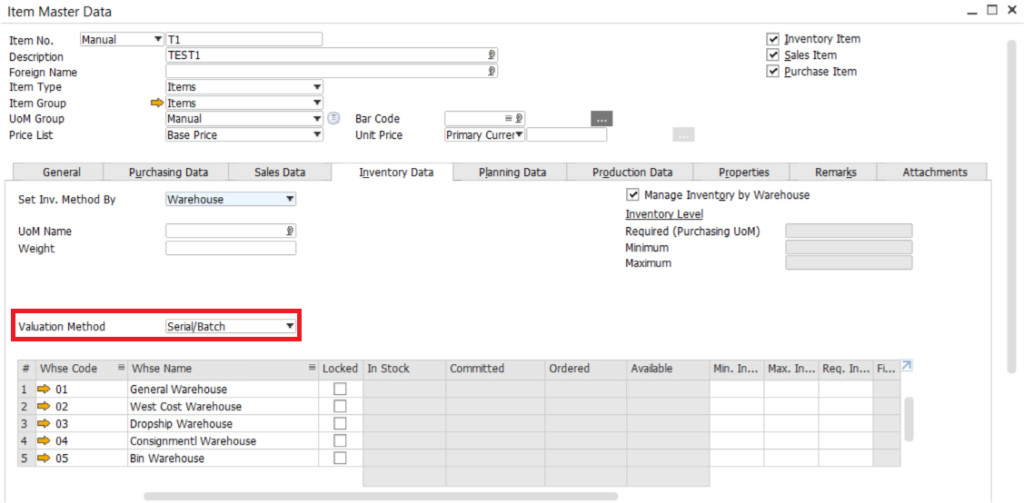Image resolution: width=1024 pixels, height=503 pixels.
Task: Select the Bin Warehouse name cell
Action: click(223, 458)
